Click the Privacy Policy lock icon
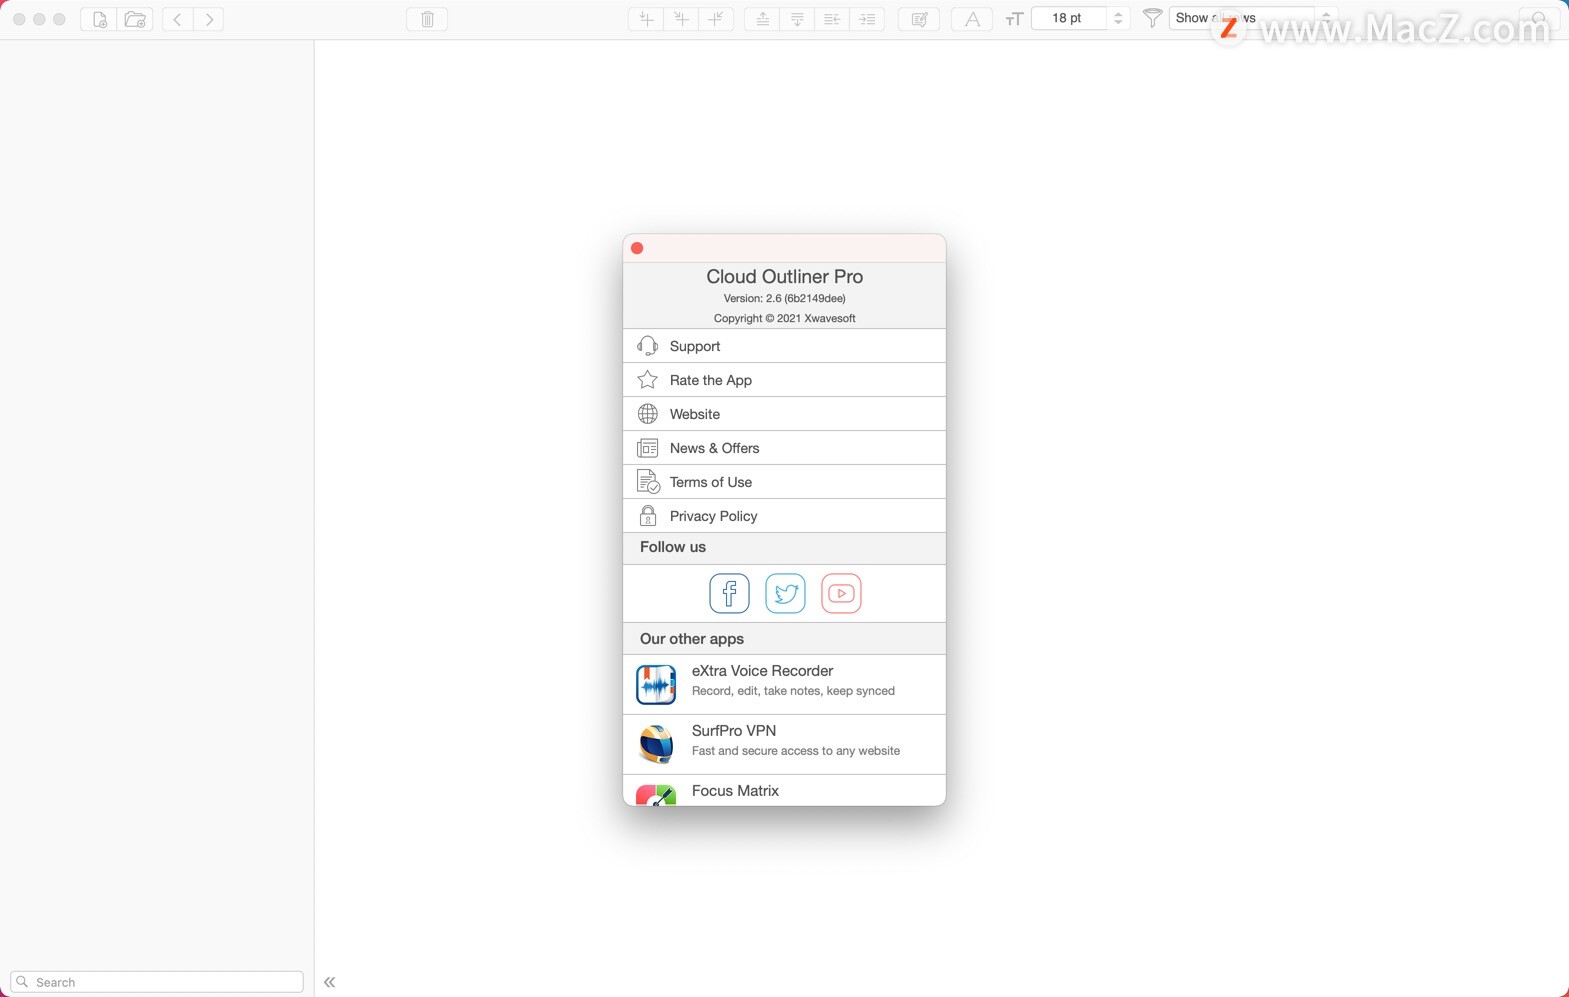This screenshot has height=997, width=1569. click(x=648, y=516)
